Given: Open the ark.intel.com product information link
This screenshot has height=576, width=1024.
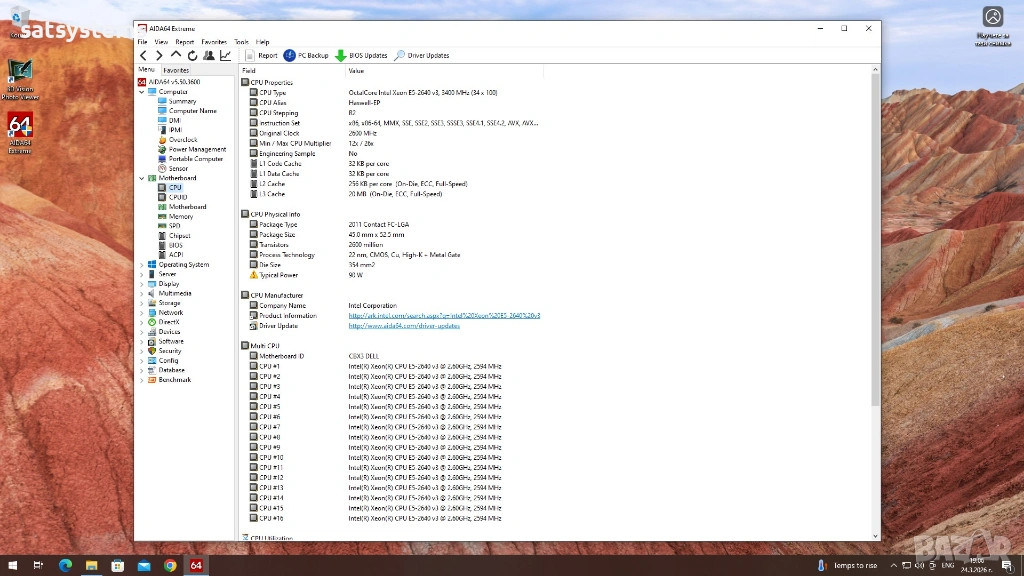Looking at the screenshot, I should click(444, 316).
